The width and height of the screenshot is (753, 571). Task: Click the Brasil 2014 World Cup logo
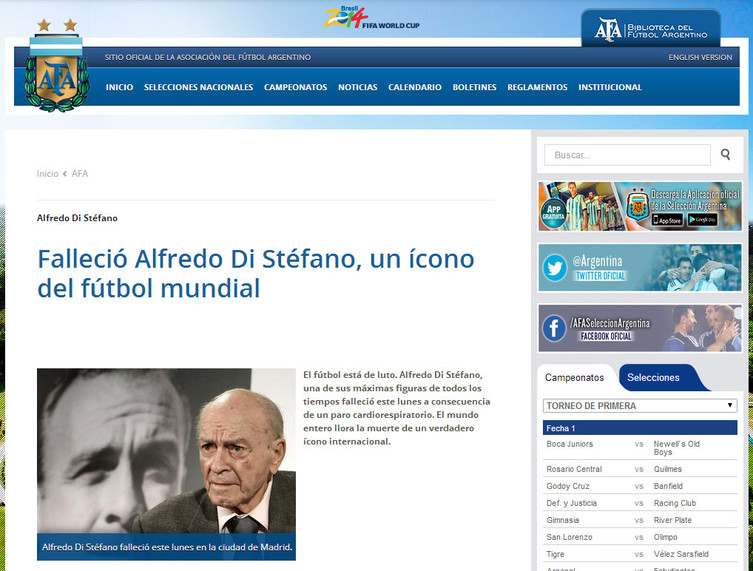[347, 17]
